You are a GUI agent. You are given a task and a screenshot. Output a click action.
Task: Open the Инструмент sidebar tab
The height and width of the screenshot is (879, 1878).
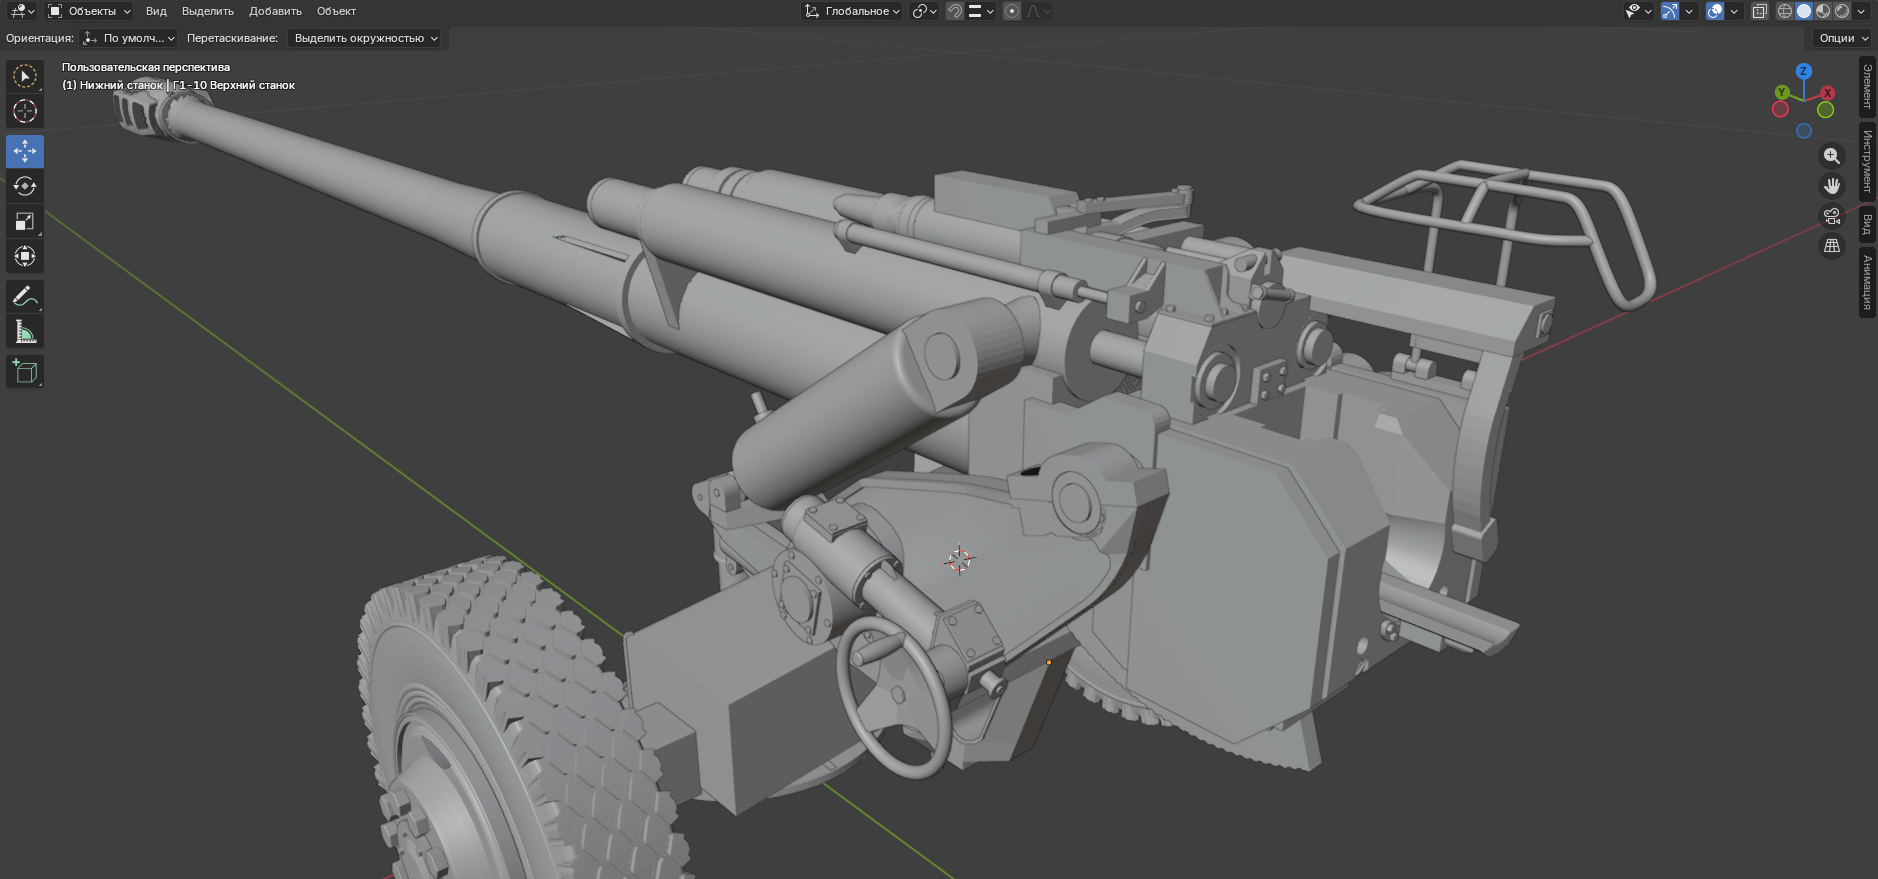[1867, 162]
